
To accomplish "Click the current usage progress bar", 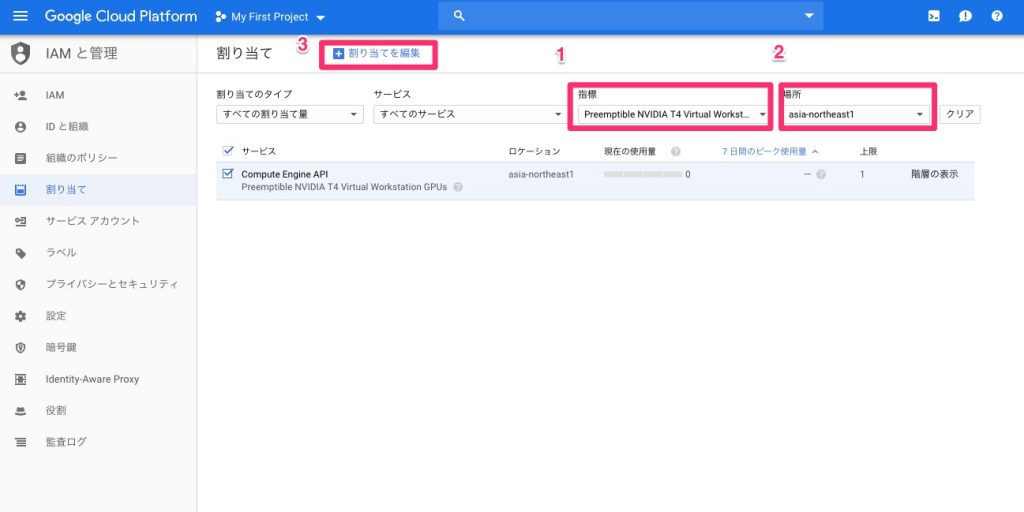I will click(x=643, y=174).
